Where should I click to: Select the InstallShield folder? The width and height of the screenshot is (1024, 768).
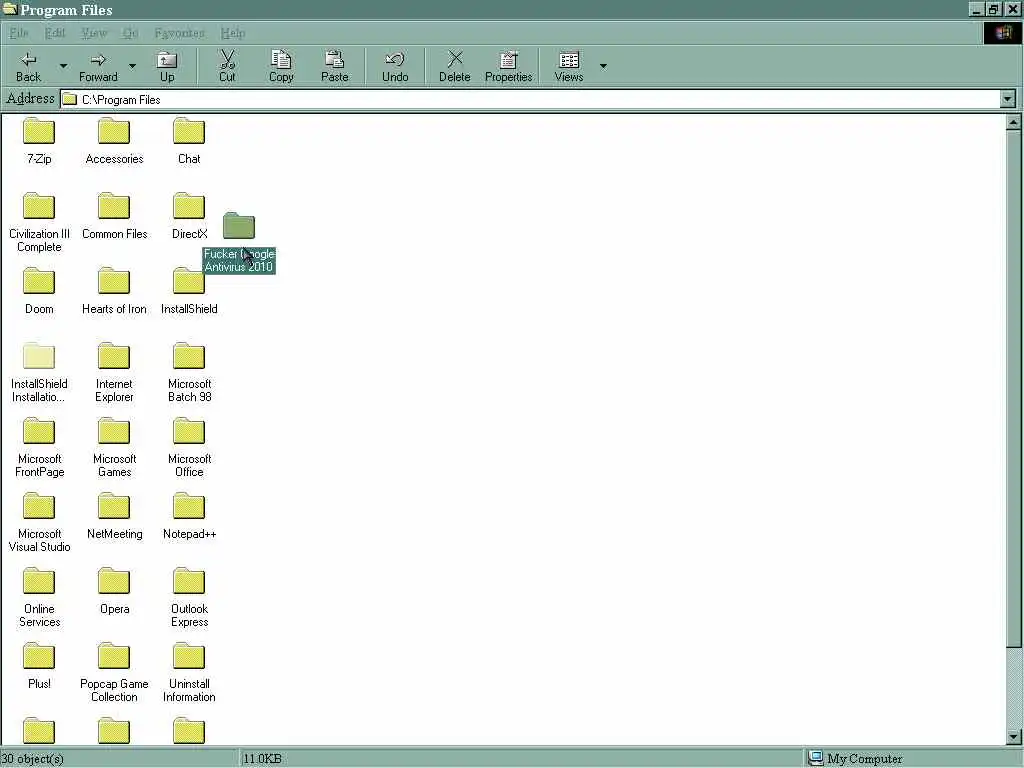tap(189, 291)
